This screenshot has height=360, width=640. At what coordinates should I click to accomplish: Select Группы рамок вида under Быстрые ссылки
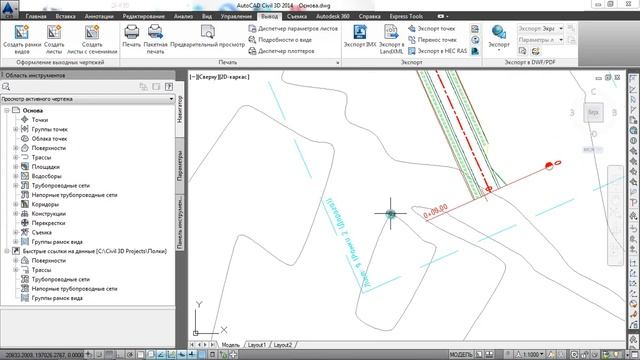click(x=57, y=298)
